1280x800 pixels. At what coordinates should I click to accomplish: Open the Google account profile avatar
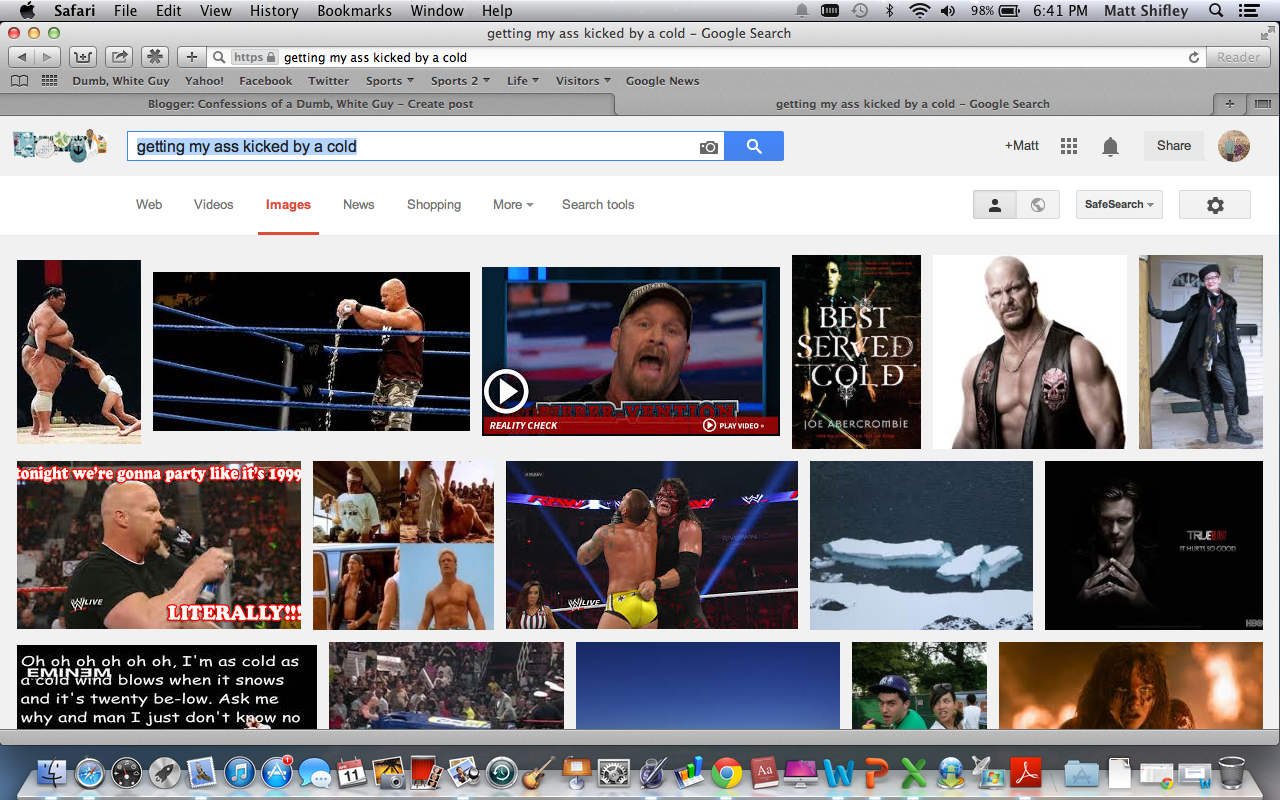click(1234, 146)
